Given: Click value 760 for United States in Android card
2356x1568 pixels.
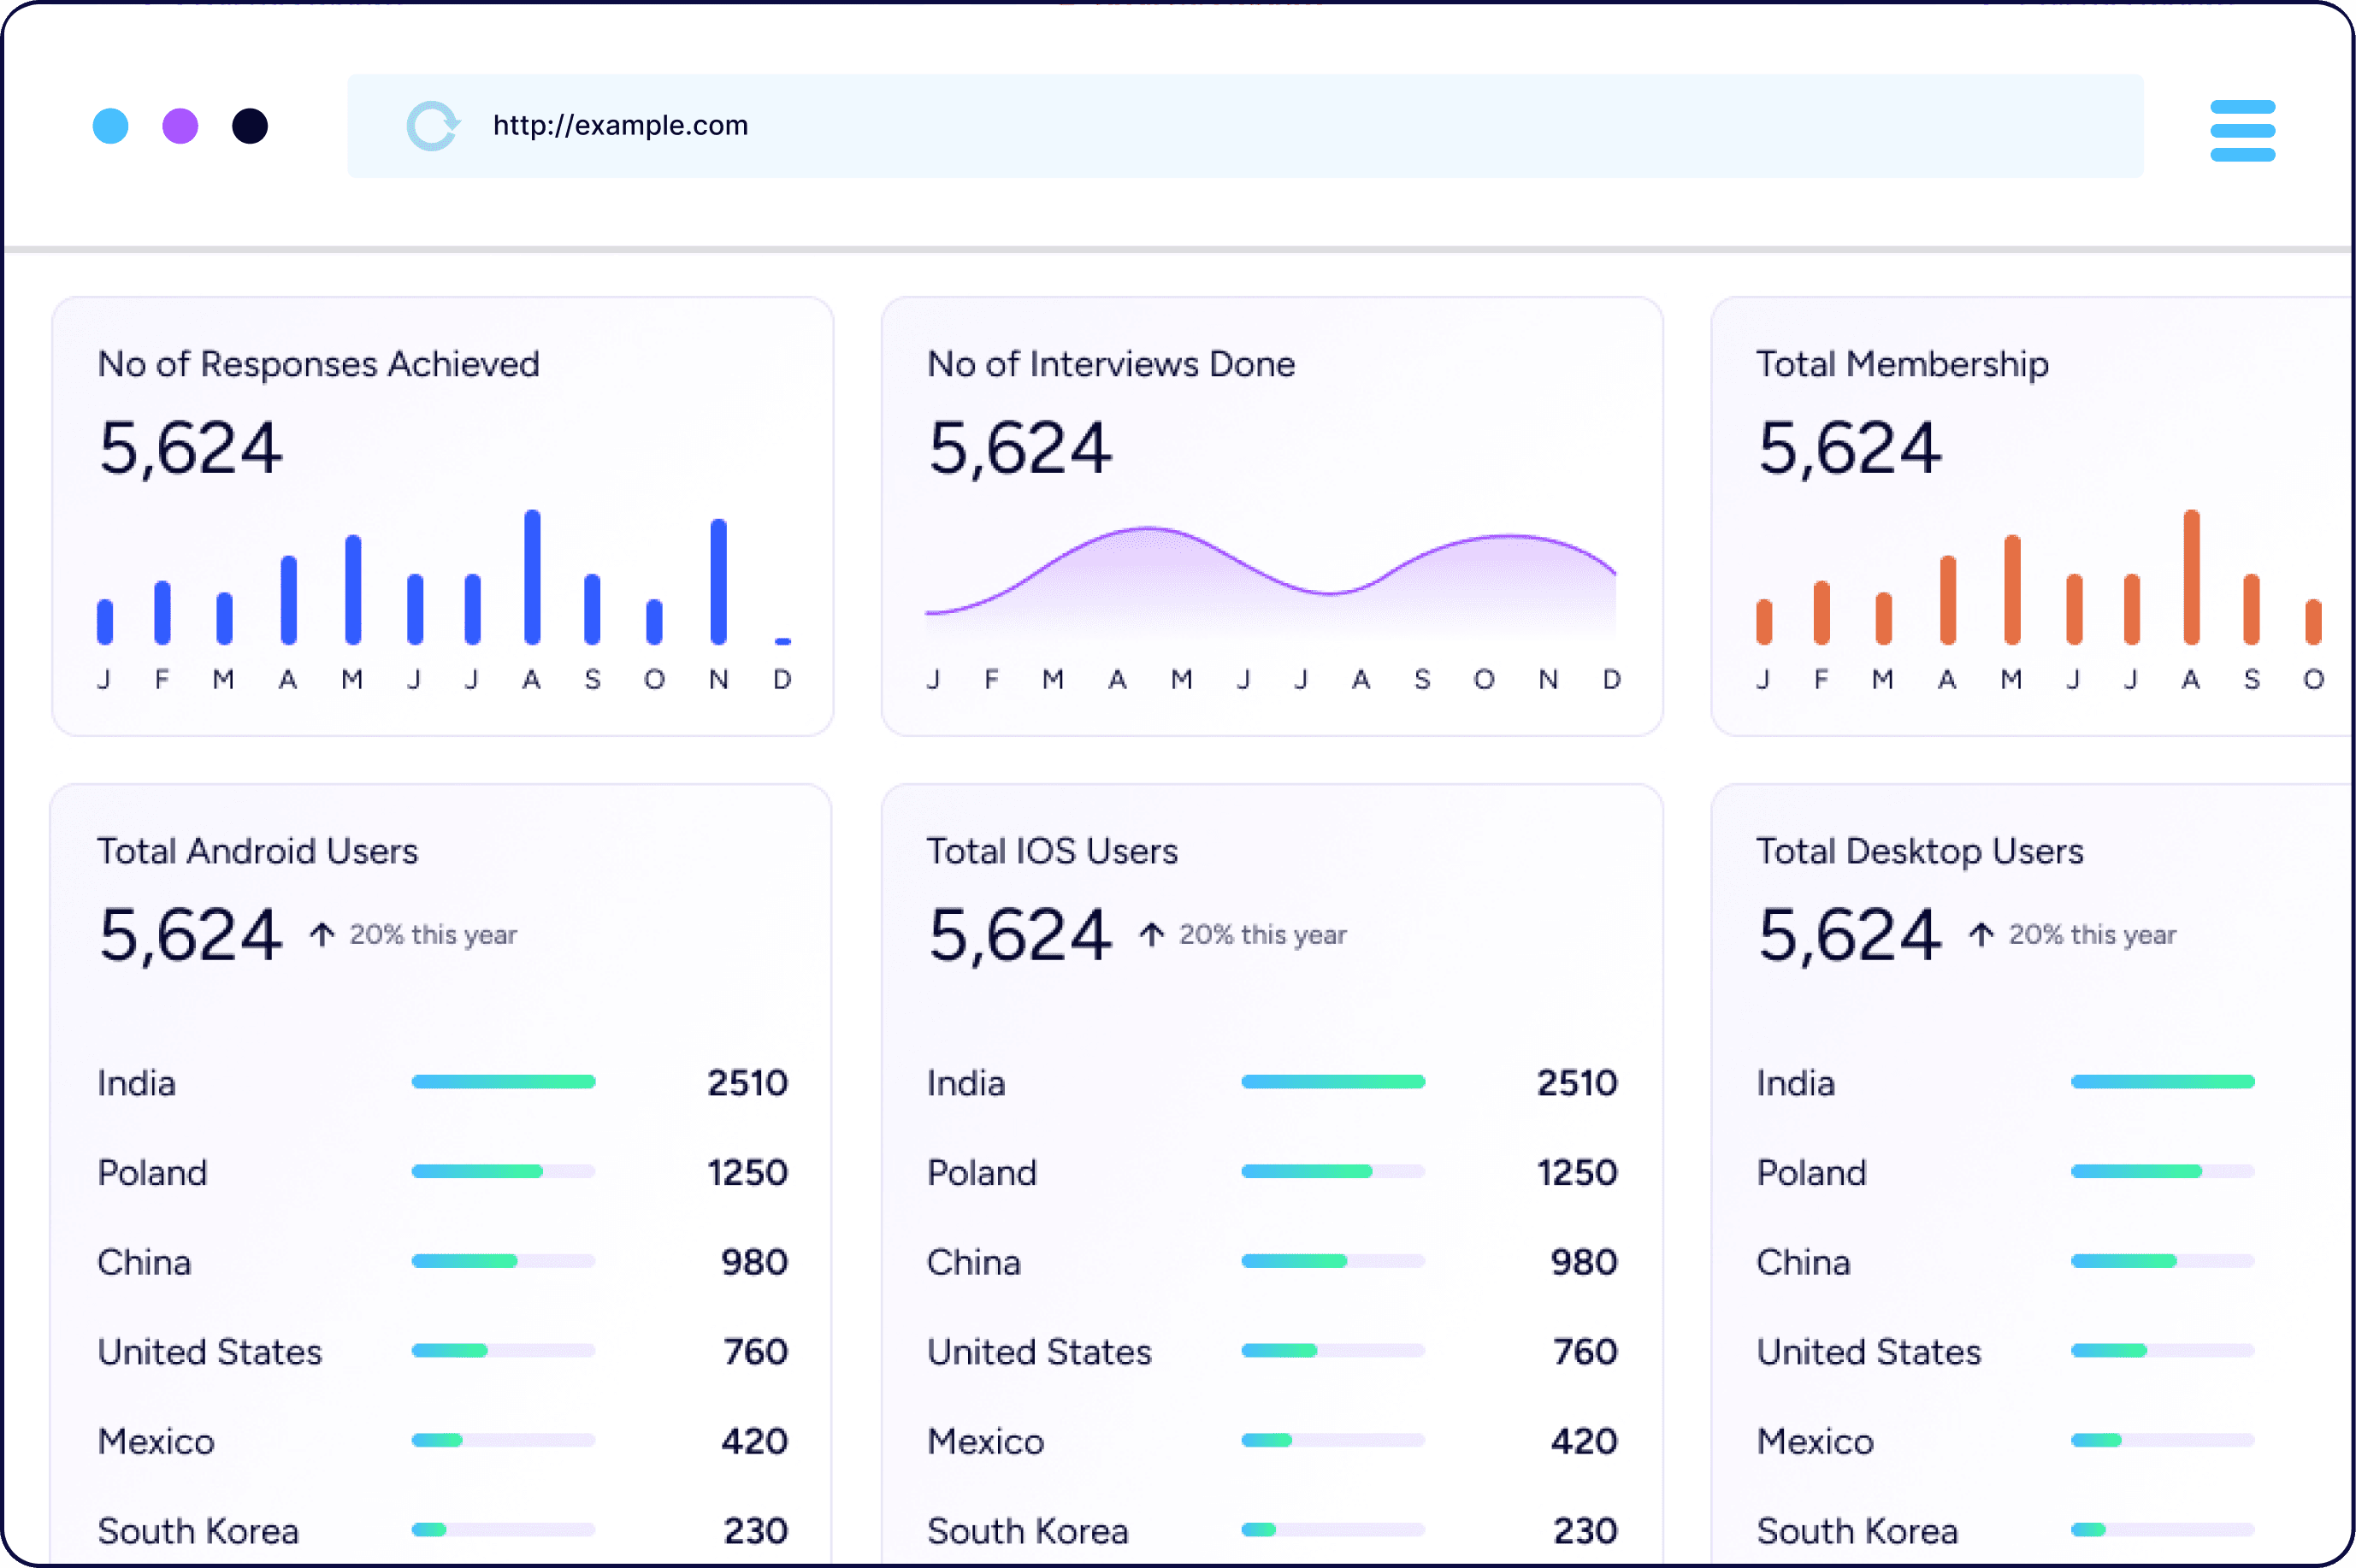Looking at the screenshot, I should [756, 1351].
